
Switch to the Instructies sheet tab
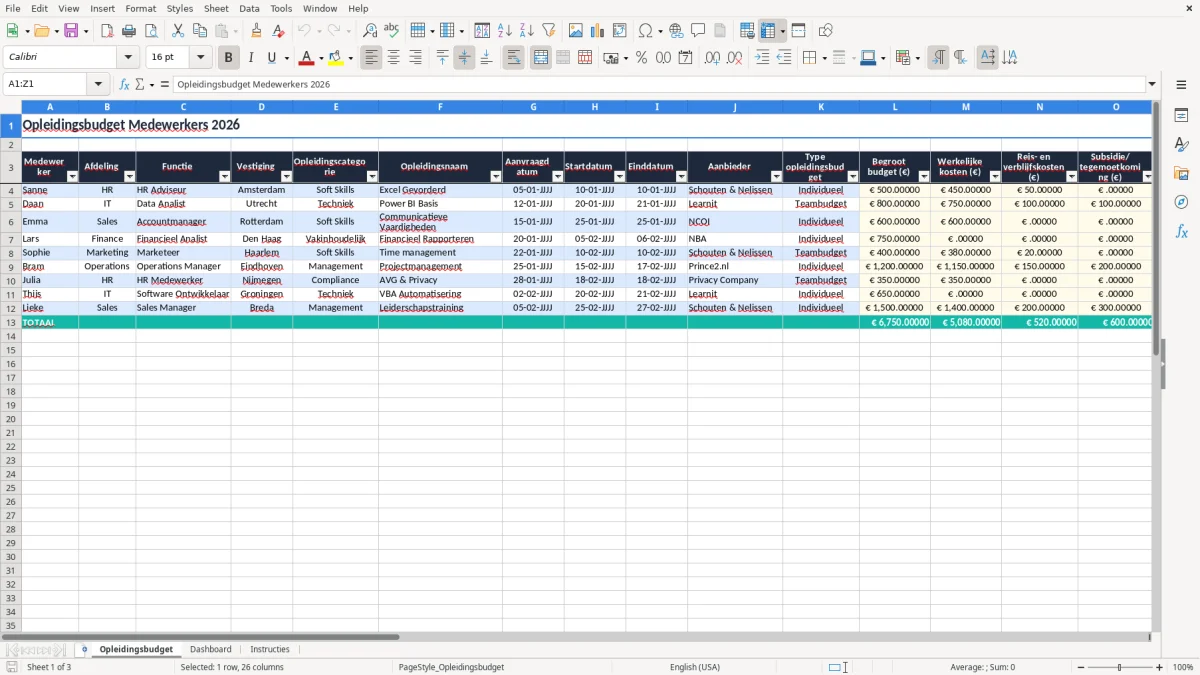point(270,649)
